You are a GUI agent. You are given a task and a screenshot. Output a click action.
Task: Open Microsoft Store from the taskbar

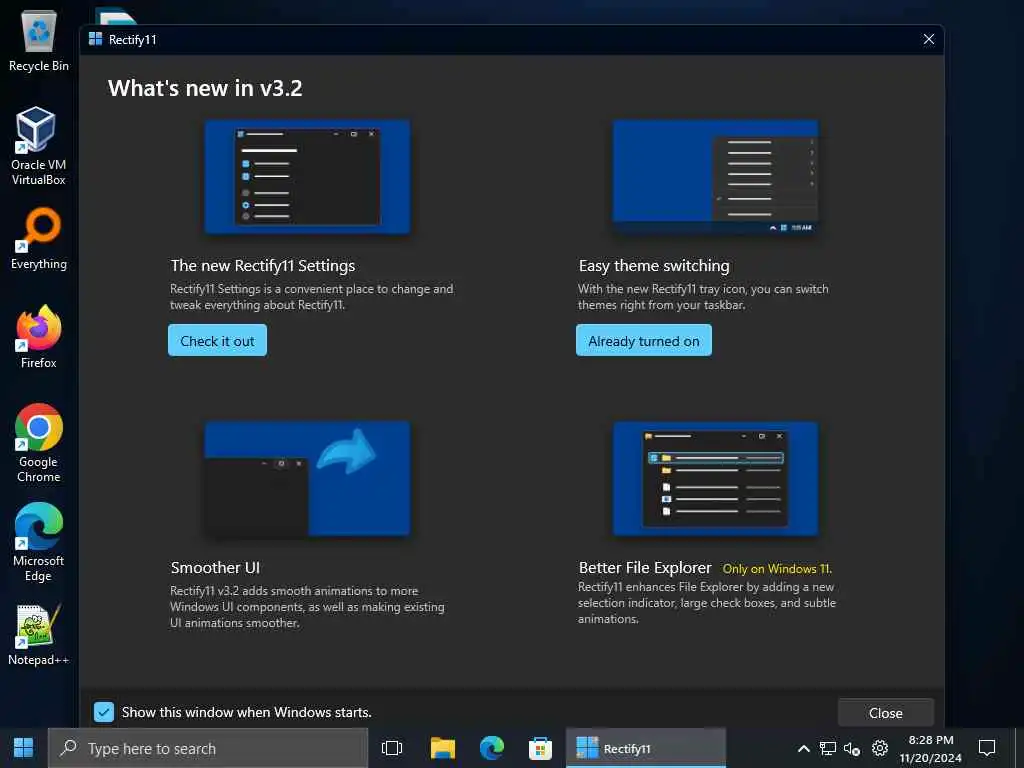pos(540,748)
